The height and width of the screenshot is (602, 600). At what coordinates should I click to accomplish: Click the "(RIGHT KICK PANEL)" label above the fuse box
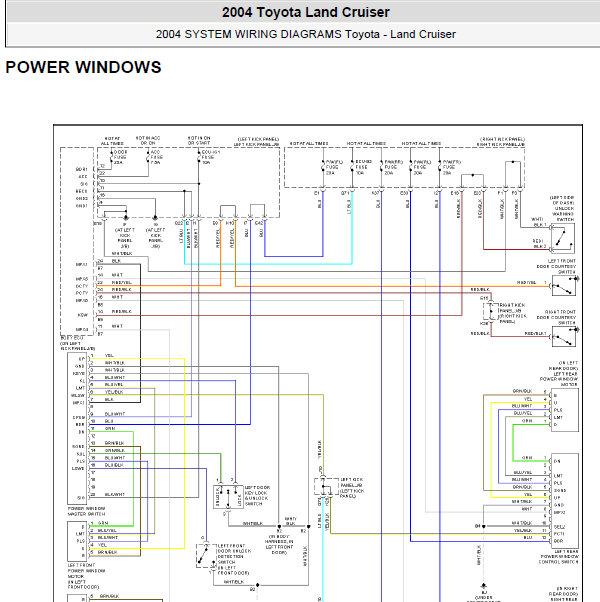(502, 139)
